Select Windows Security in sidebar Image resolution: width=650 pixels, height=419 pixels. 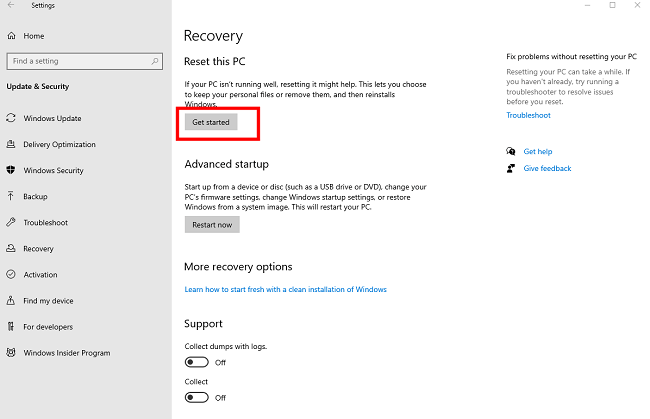tap(53, 171)
